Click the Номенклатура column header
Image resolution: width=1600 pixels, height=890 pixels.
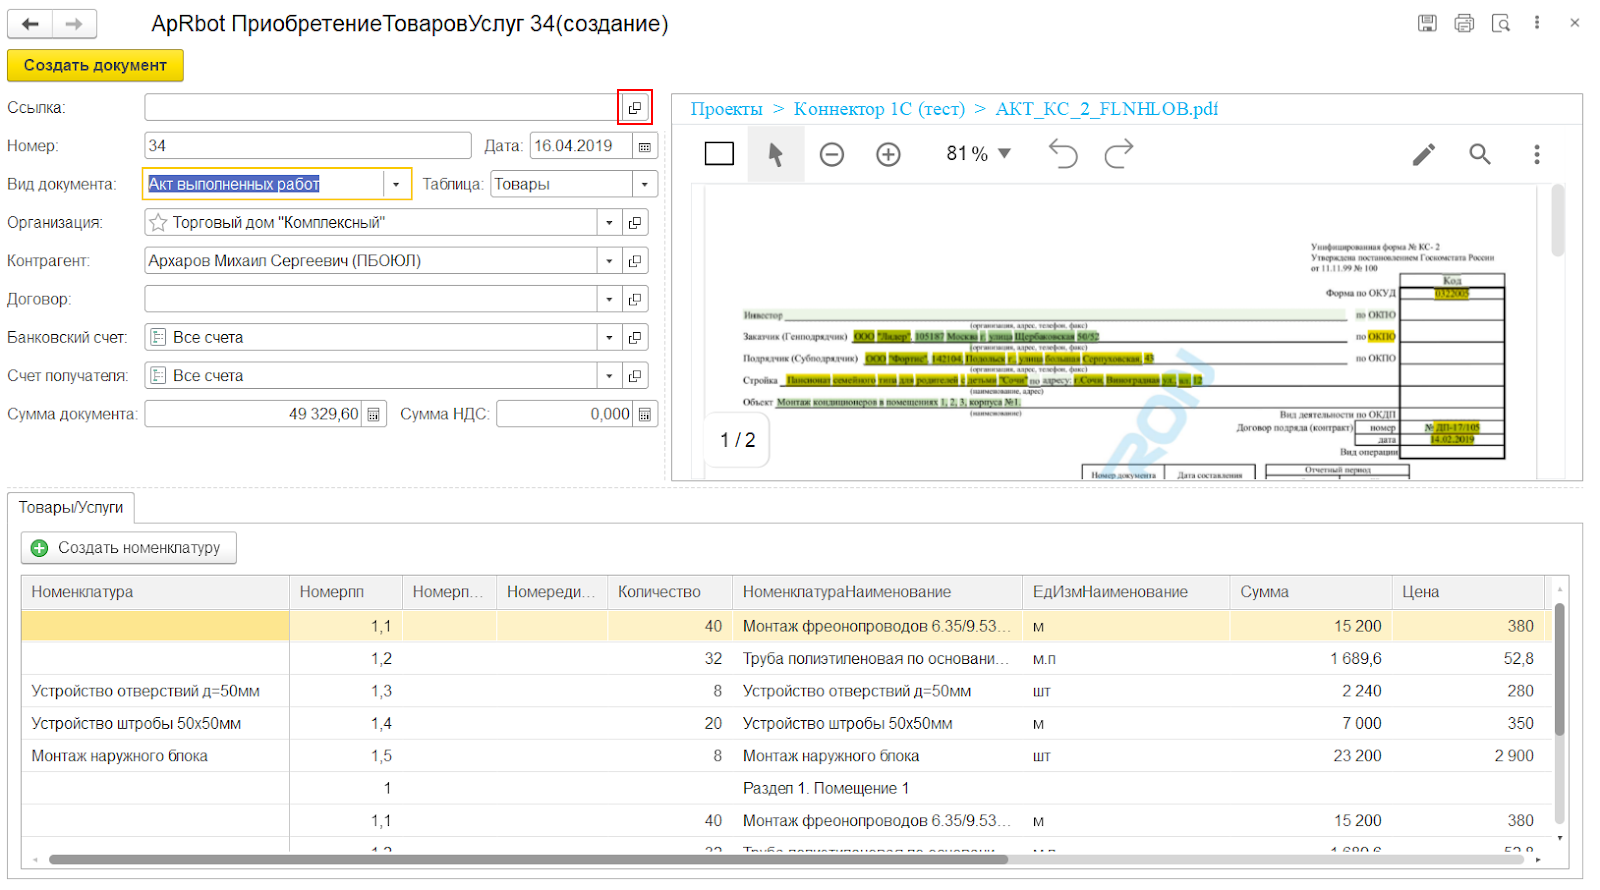point(155,592)
